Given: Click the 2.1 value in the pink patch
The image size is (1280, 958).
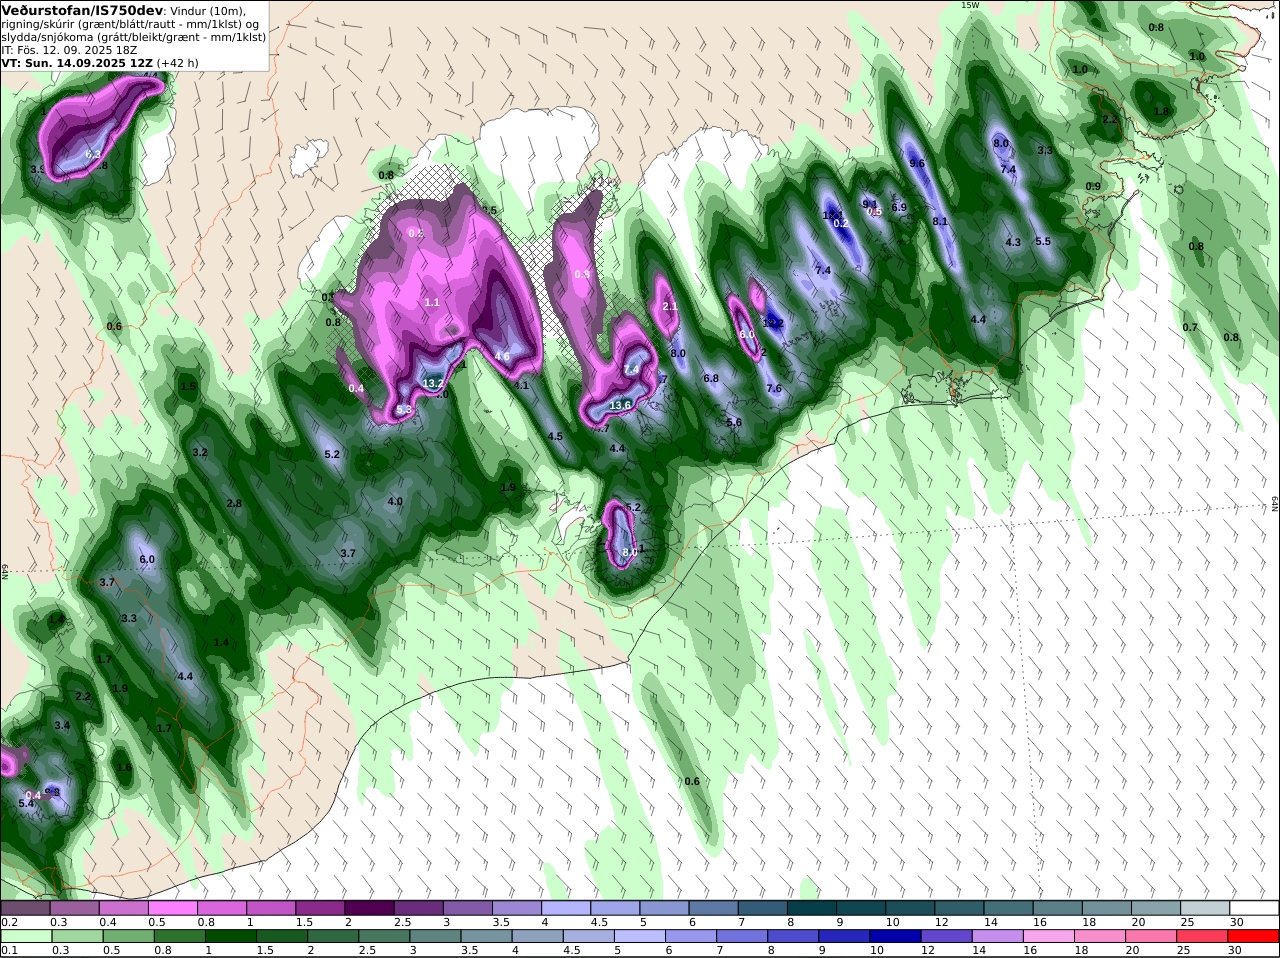Looking at the screenshot, I should pyautogui.click(x=670, y=307).
